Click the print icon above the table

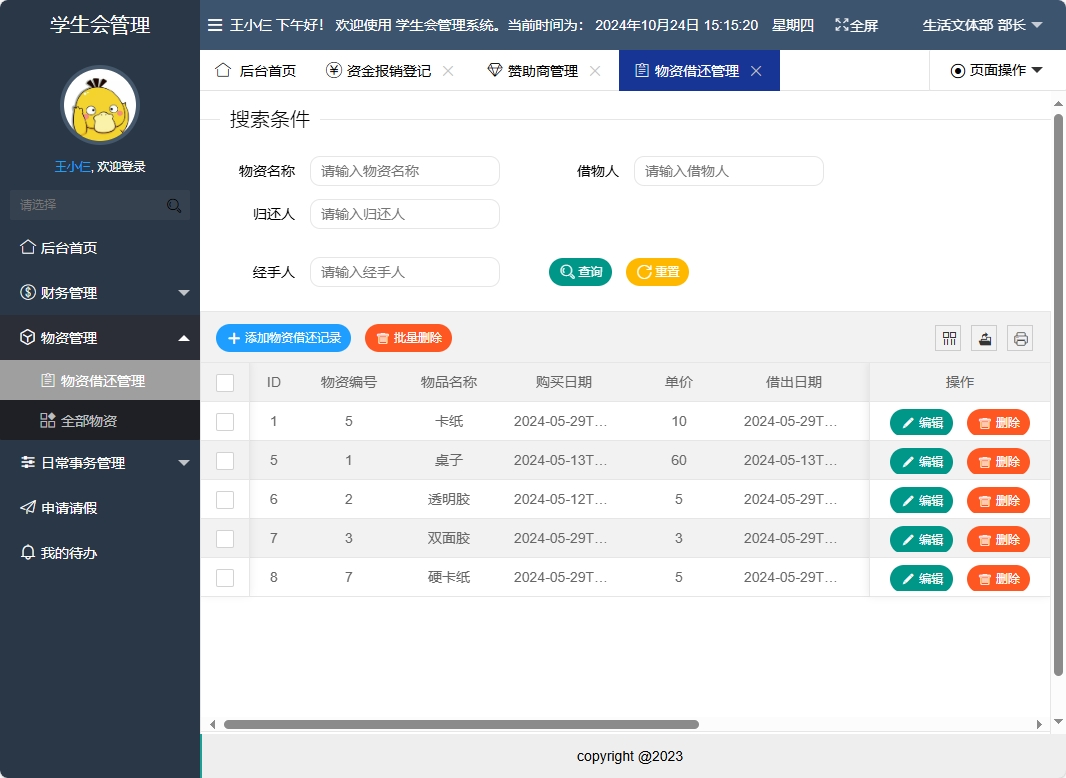click(x=1019, y=338)
